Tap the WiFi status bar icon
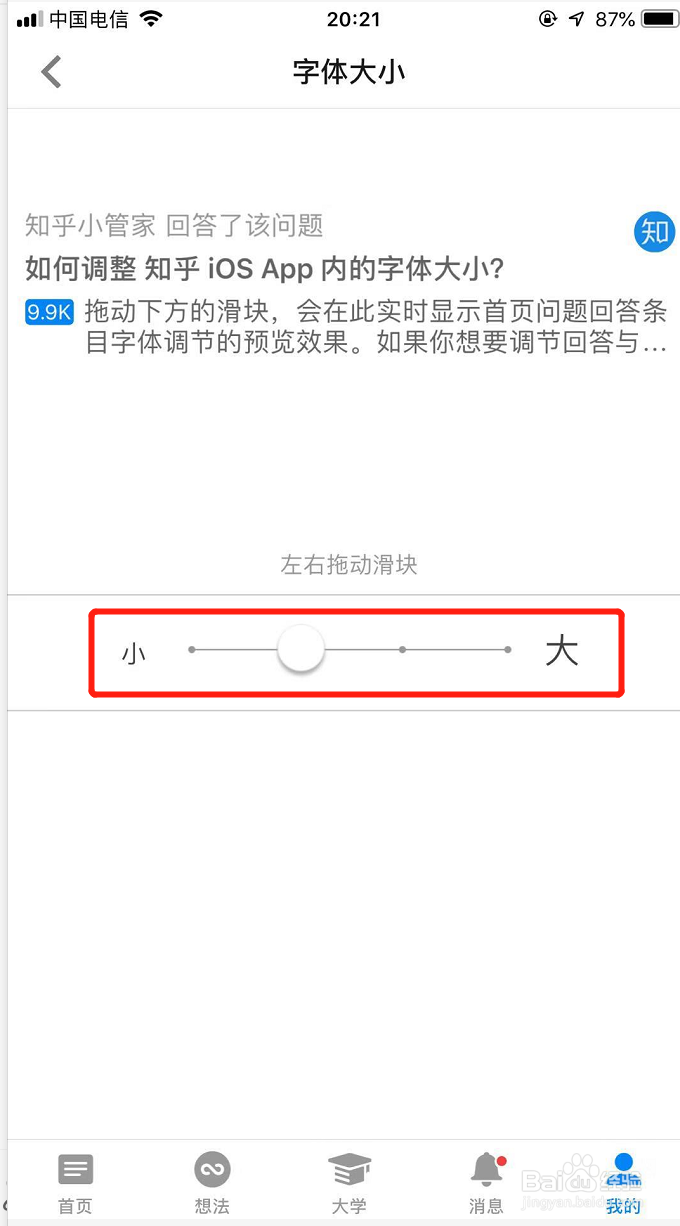This screenshot has height=1226, width=680. [151, 19]
